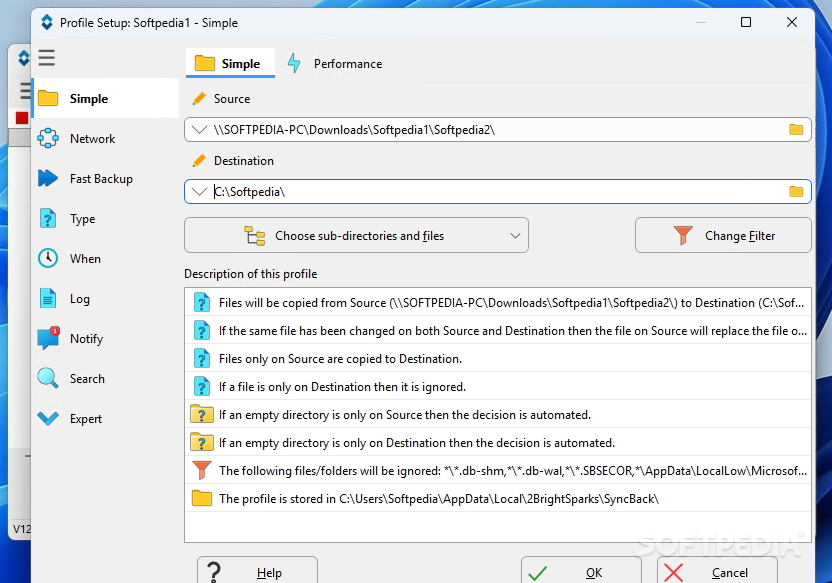832x583 pixels.
Task: Expand the Destination path dropdown arrow
Action: (x=200, y=192)
